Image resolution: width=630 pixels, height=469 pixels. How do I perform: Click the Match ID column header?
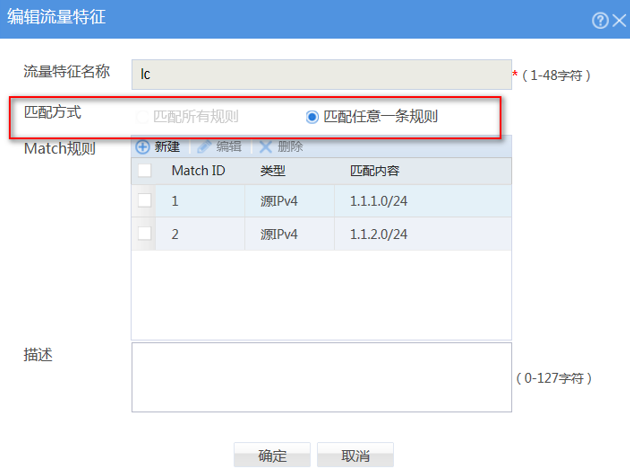tap(198, 171)
